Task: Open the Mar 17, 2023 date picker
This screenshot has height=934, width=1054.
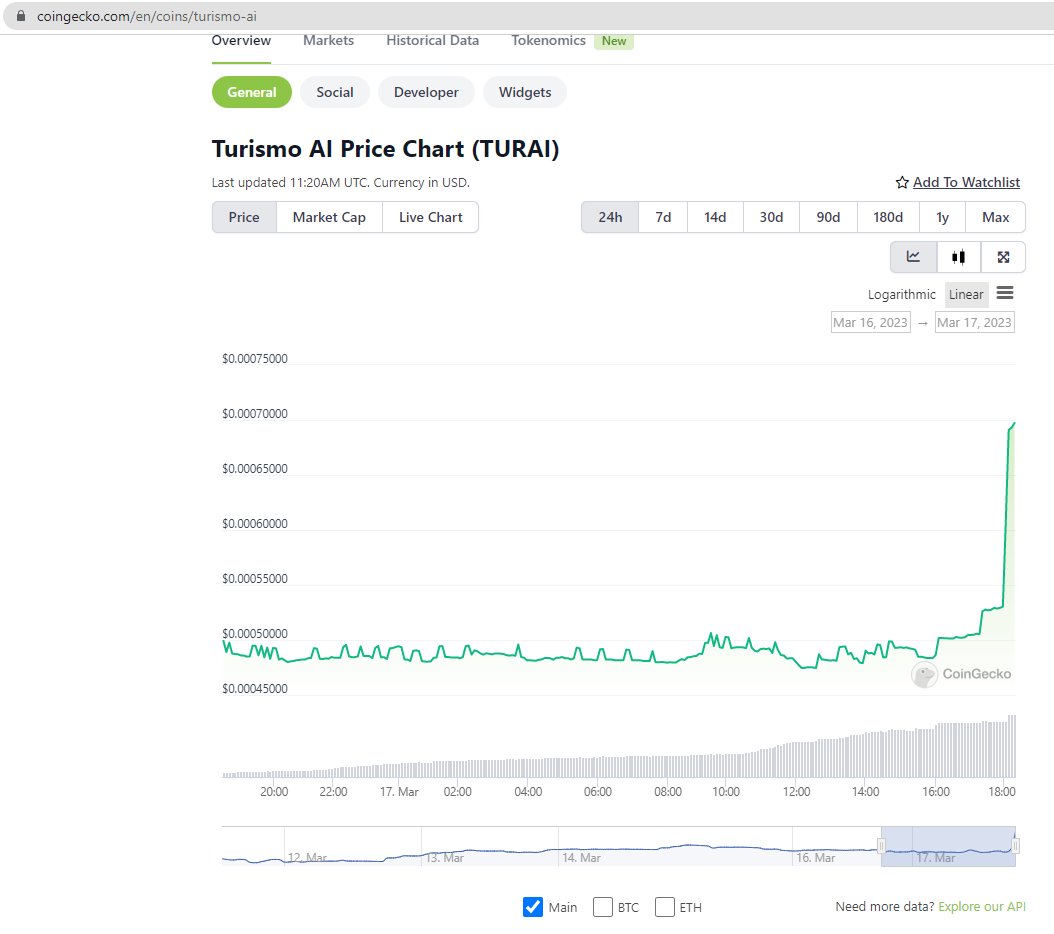Action: click(x=974, y=321)
